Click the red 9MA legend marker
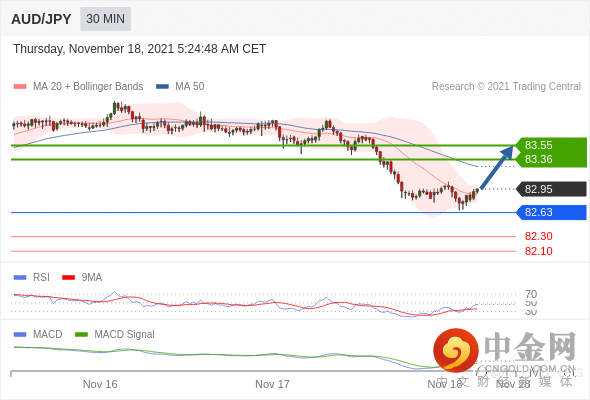The image size is (590, 400). (68, 278)
